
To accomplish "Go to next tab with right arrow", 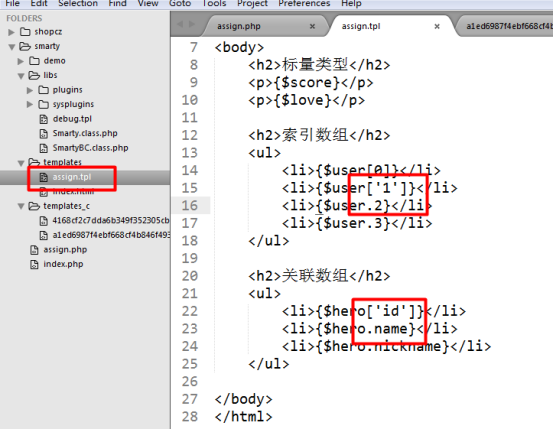I will [x=192, y=24].
